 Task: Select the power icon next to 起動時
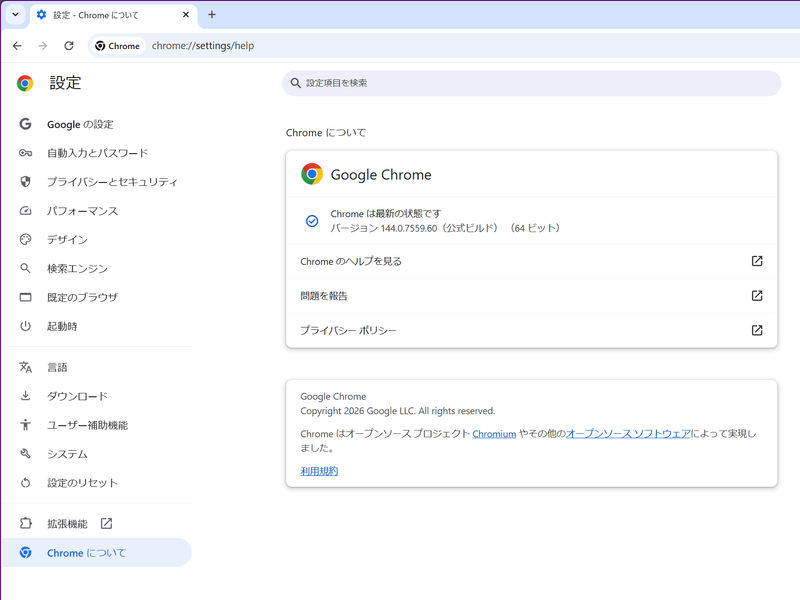click(x=24, y=326)
